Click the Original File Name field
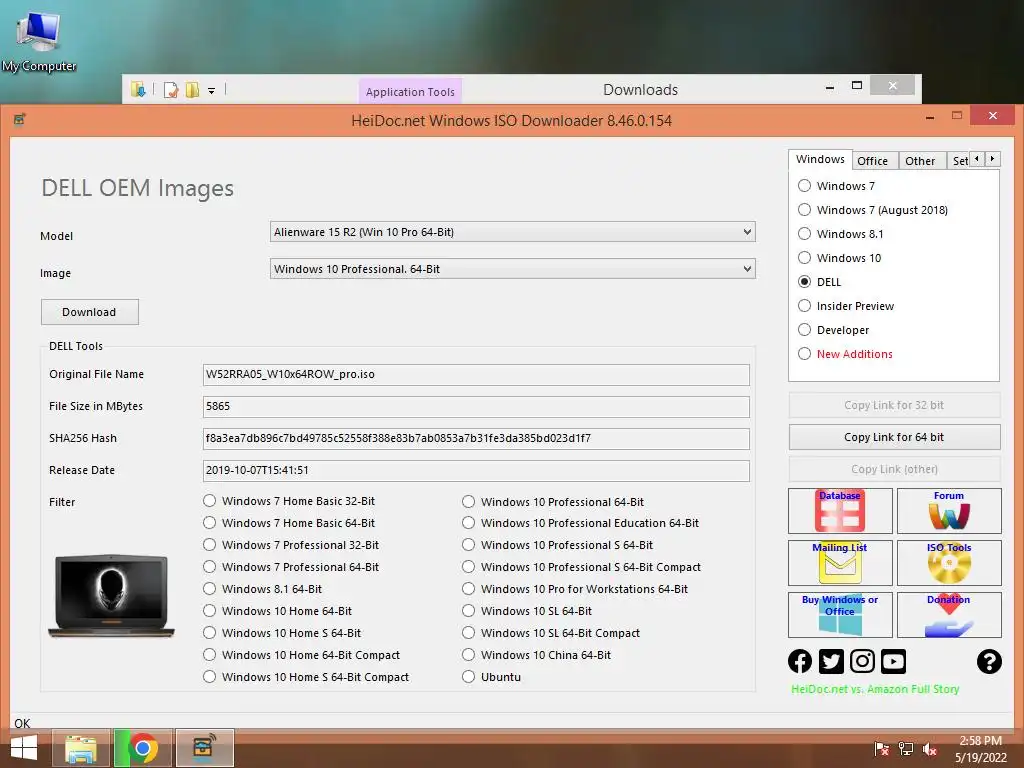The height and width of the screenshot is (768, 1024). click(x=476, y=374)
